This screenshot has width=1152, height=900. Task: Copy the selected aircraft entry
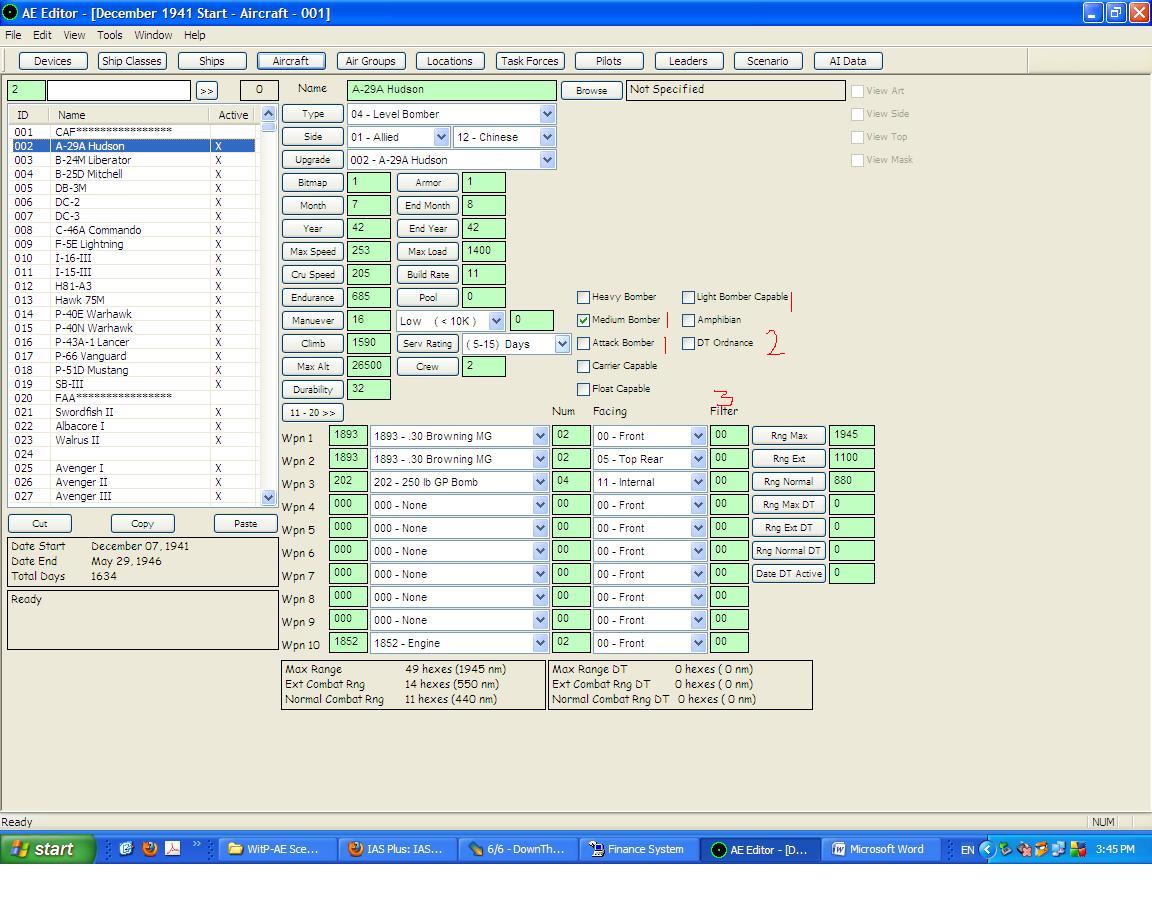coord(141,523)
